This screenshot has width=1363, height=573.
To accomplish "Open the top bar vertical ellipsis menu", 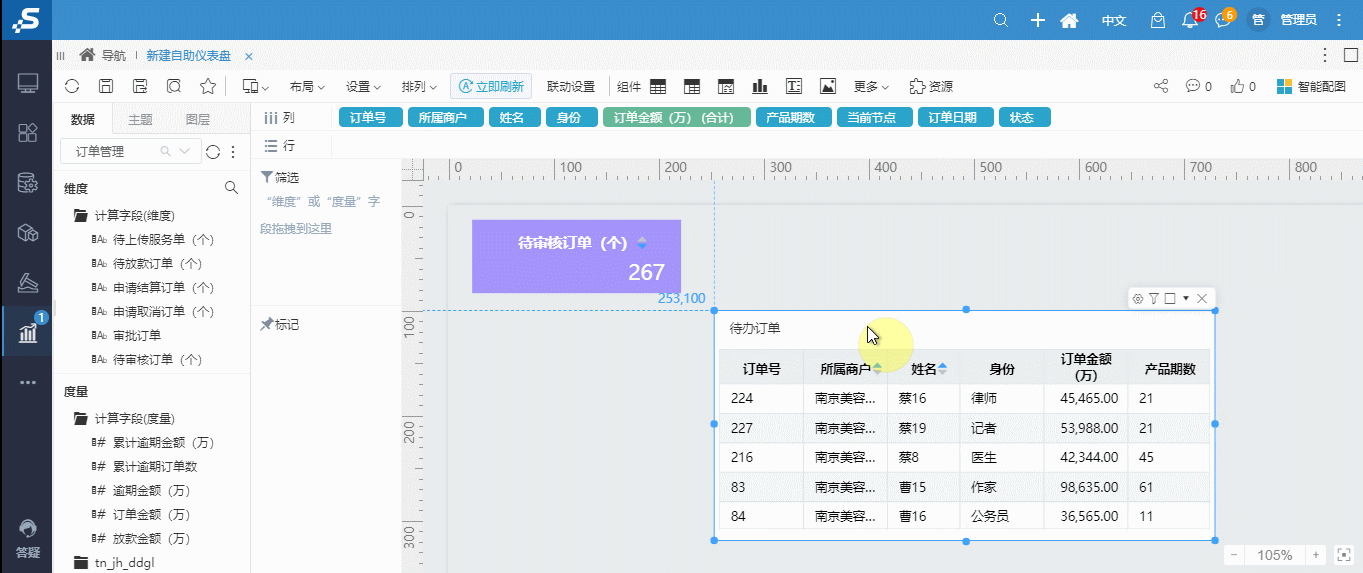I will coord(1340,20).
